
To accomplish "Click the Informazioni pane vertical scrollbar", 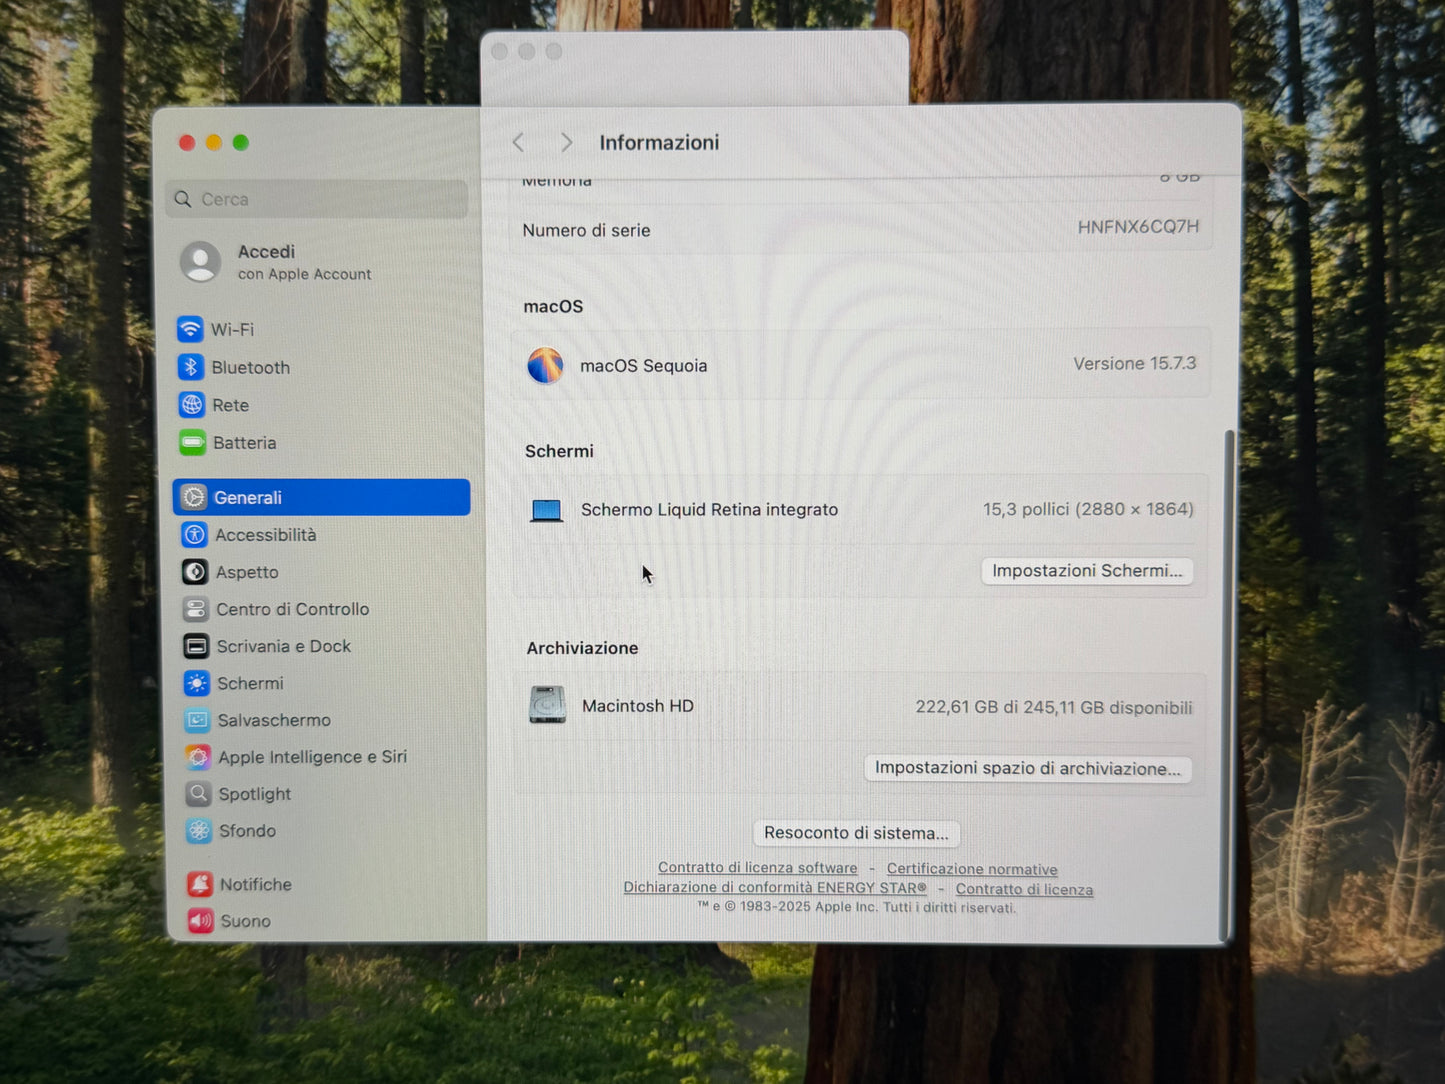I will 1228,685.
